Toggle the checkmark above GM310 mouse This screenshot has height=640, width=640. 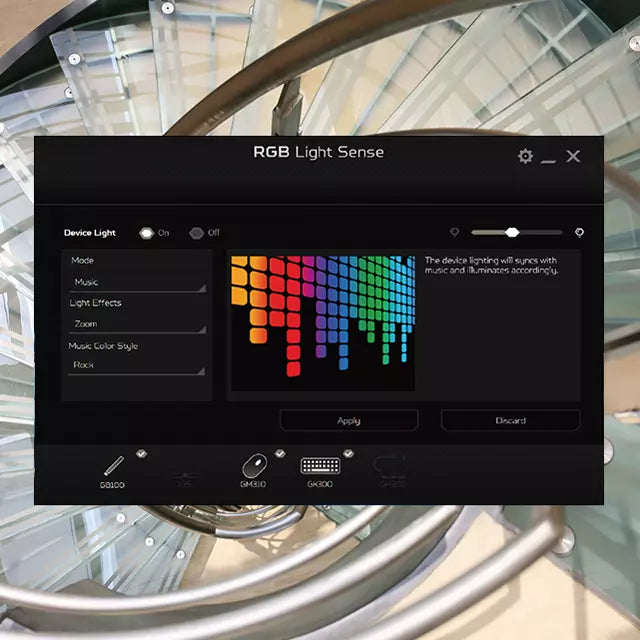pos(280,453)
